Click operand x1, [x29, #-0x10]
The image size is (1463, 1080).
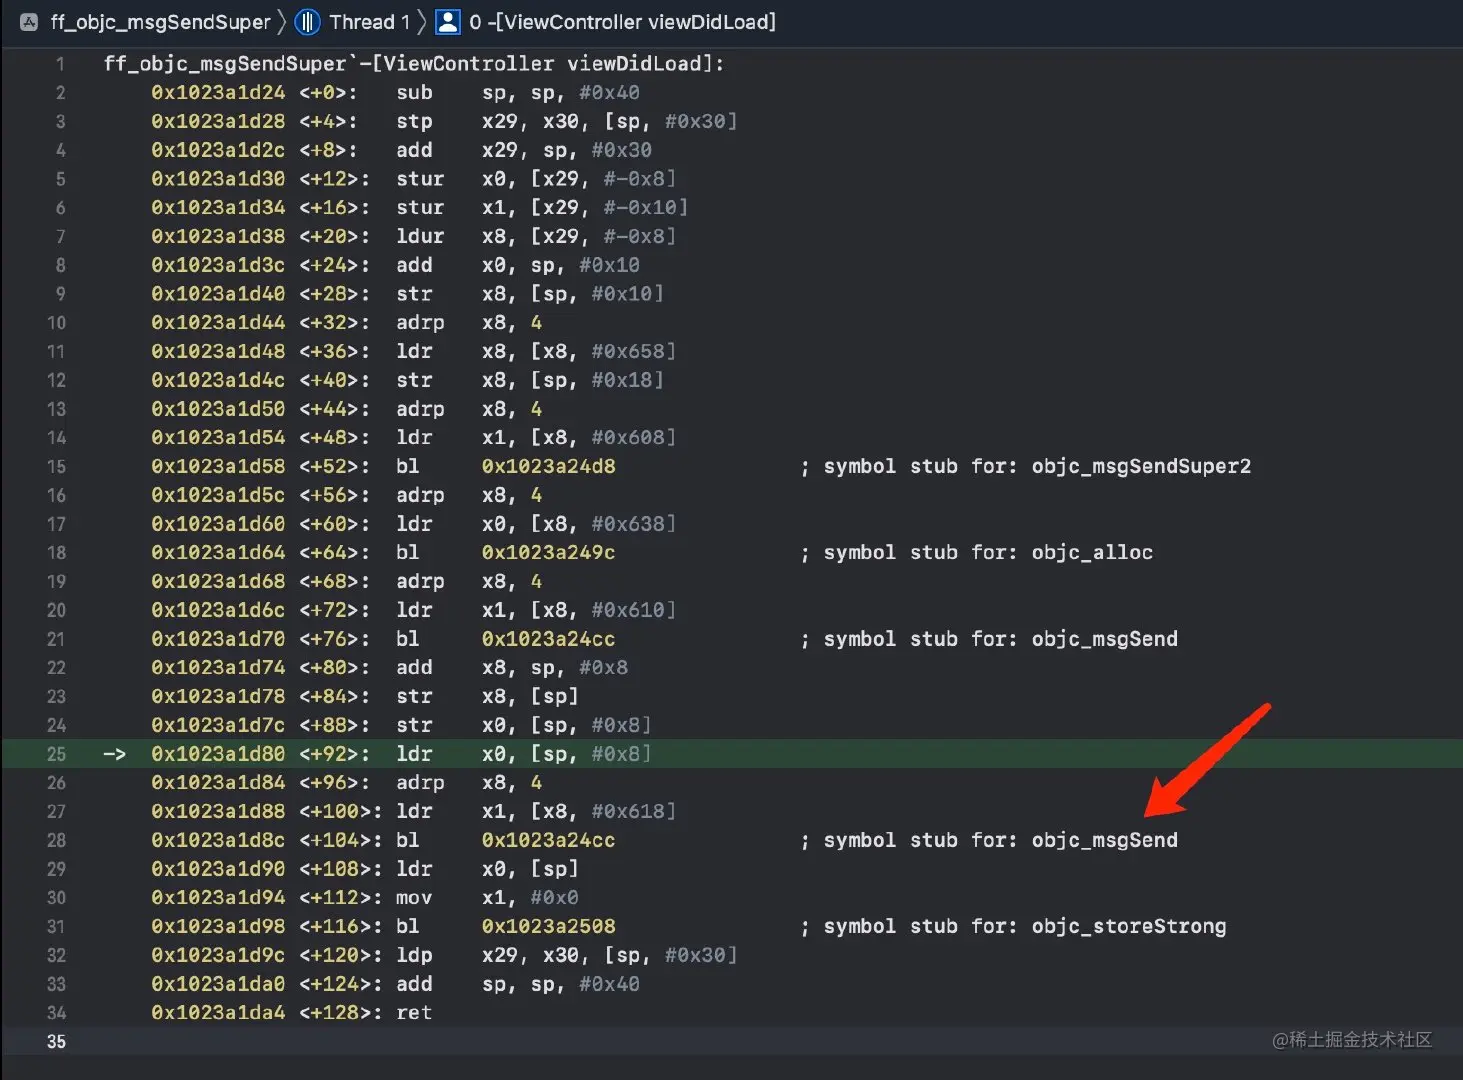[585, 208]
